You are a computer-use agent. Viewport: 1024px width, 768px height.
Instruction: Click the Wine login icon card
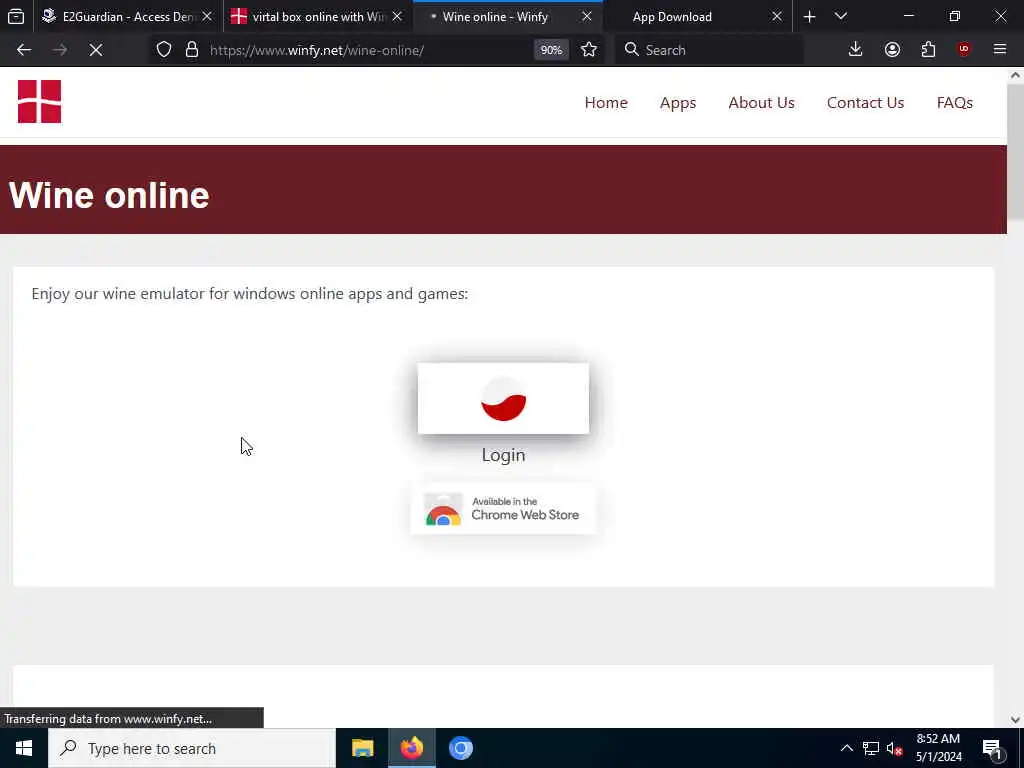pos(503,398)
